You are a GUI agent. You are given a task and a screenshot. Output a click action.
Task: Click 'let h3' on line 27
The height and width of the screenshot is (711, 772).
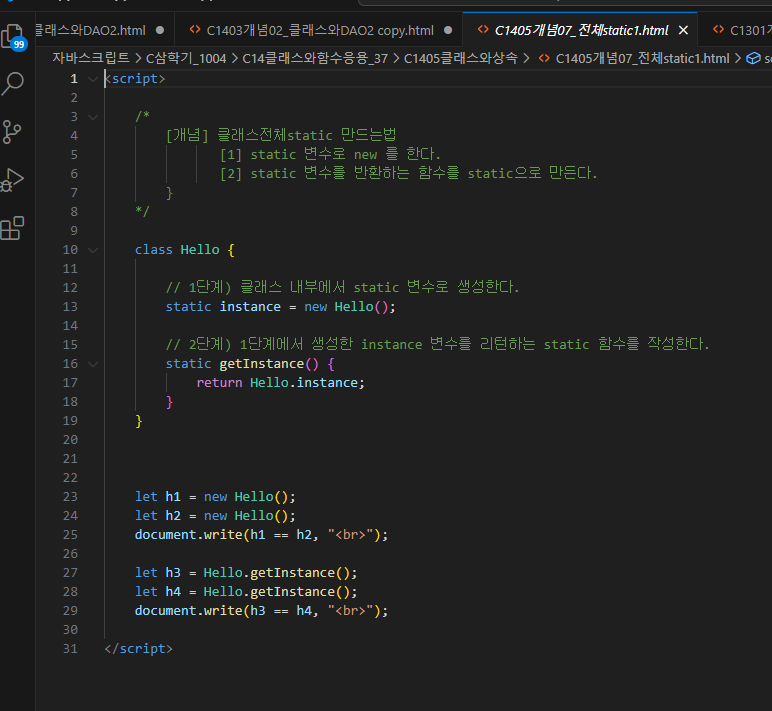point(158,573)
